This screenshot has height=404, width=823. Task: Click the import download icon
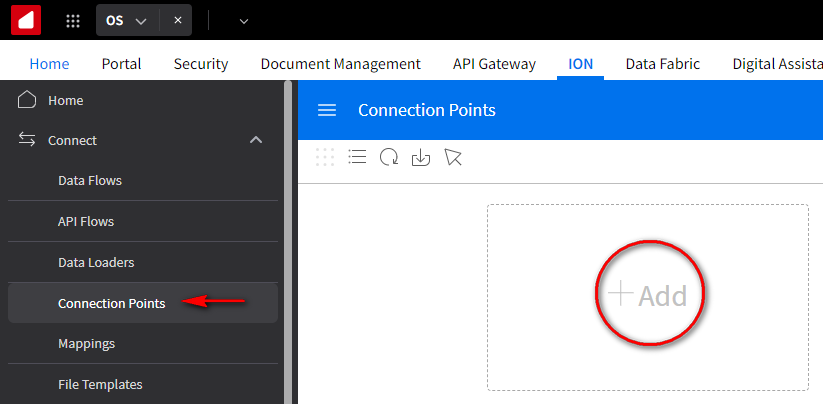pyautogui.click(x=421, y=157)
